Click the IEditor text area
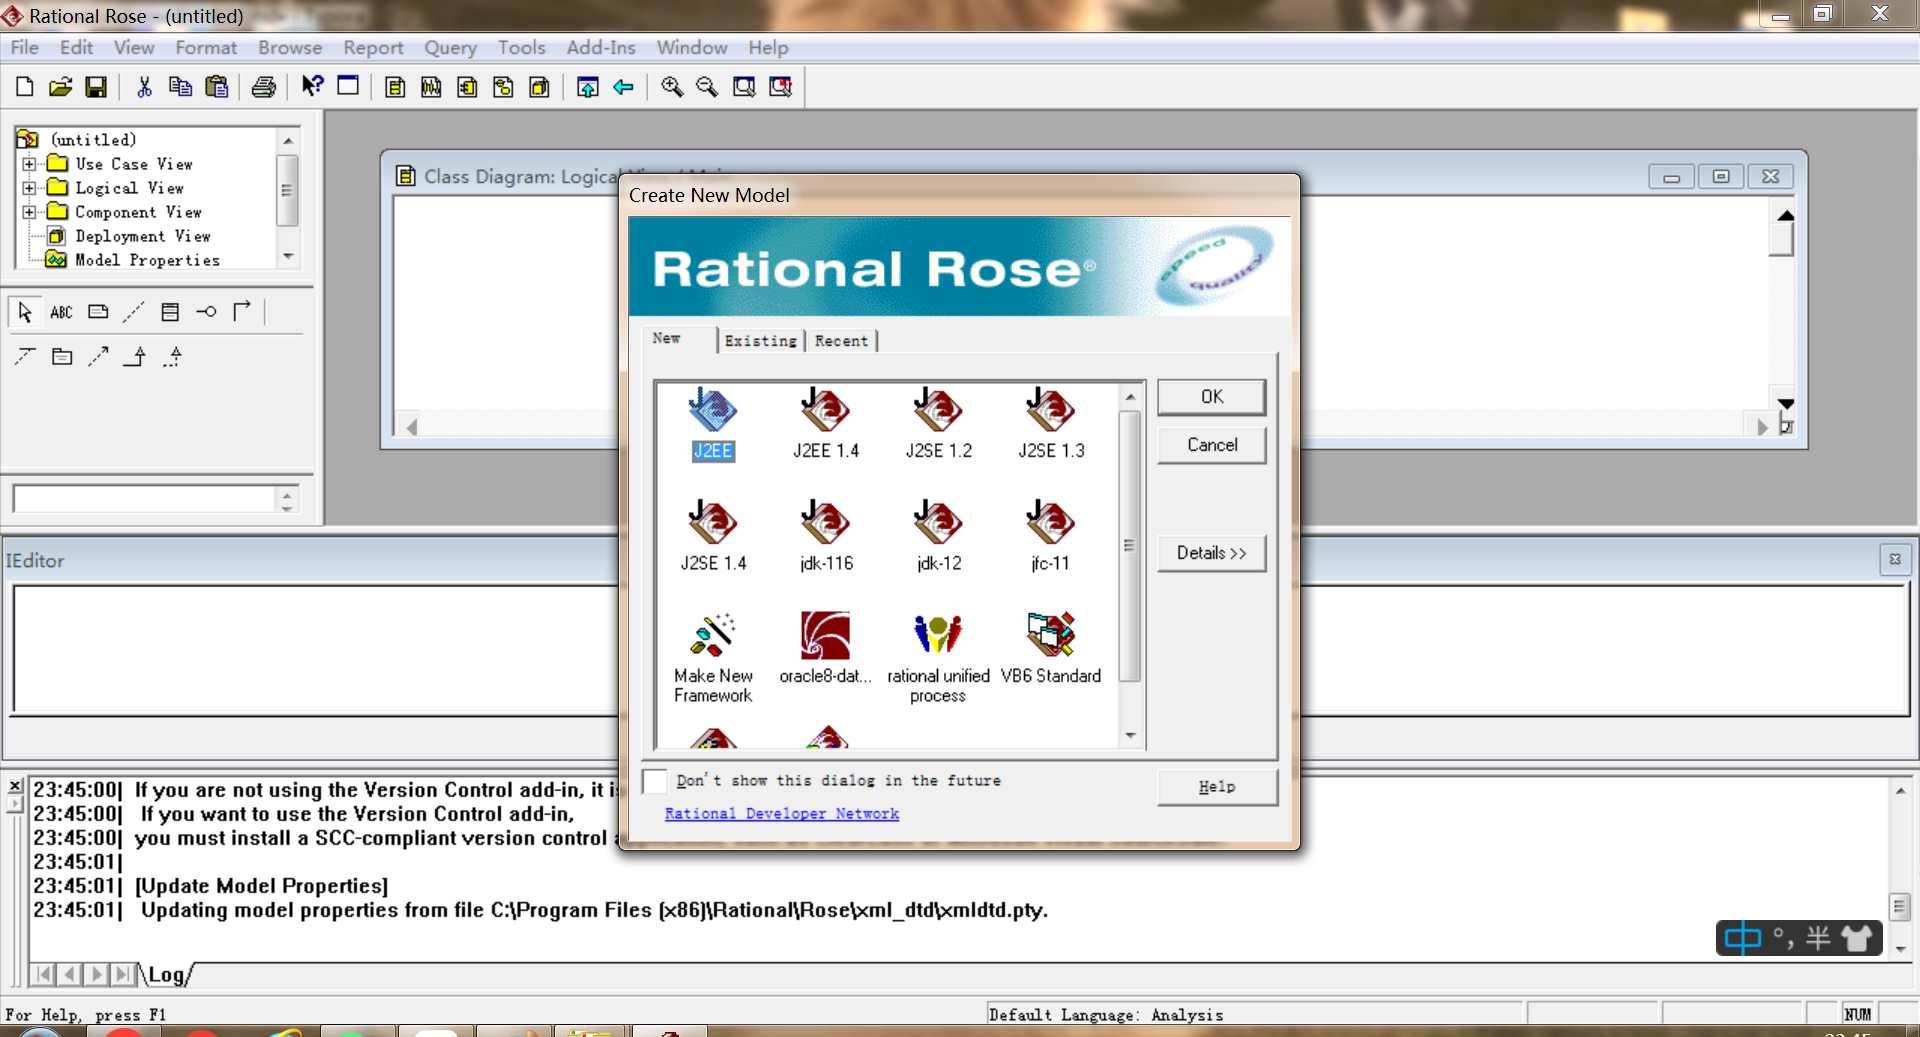This screenshot has width=1920, height=1037. tap(961, 650)
